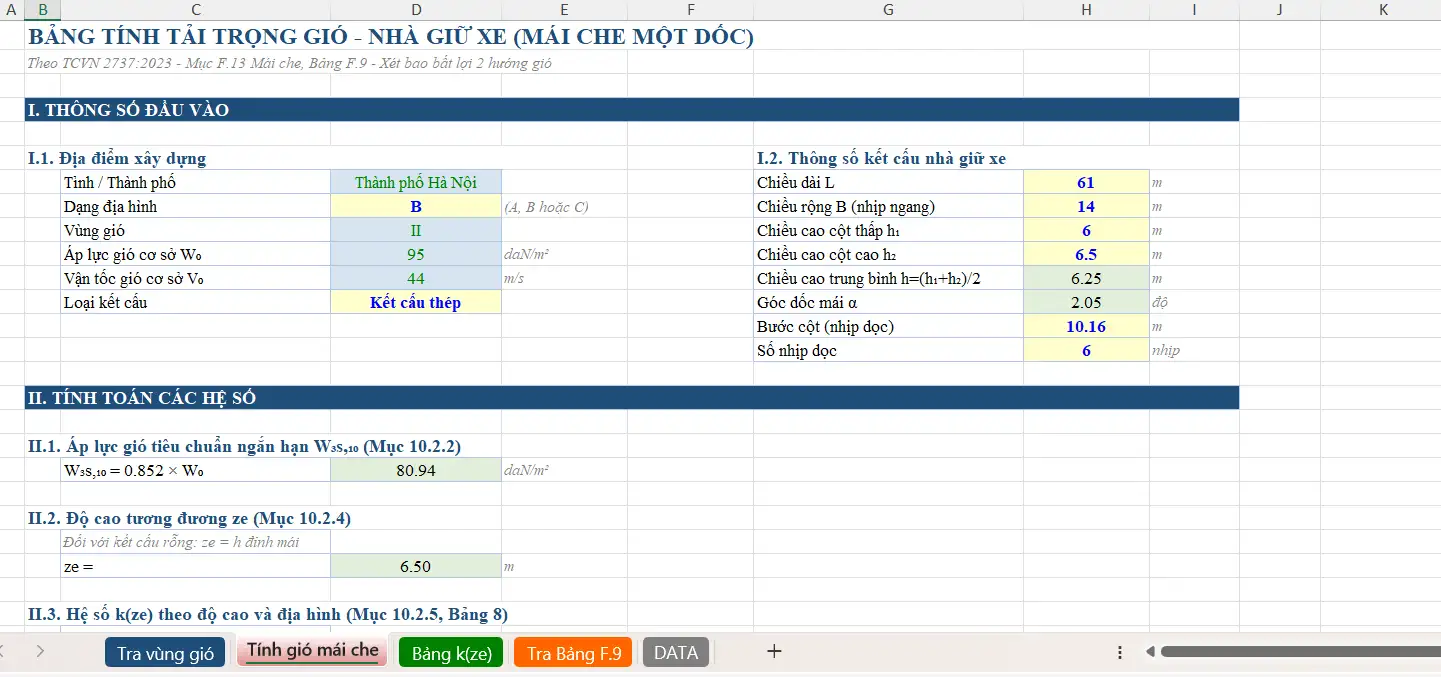The image size is (1441, 677).
Task: Switch to the Tra Bảng F.9 sheet
Action: pyautogui.click(x=572, y=651)
